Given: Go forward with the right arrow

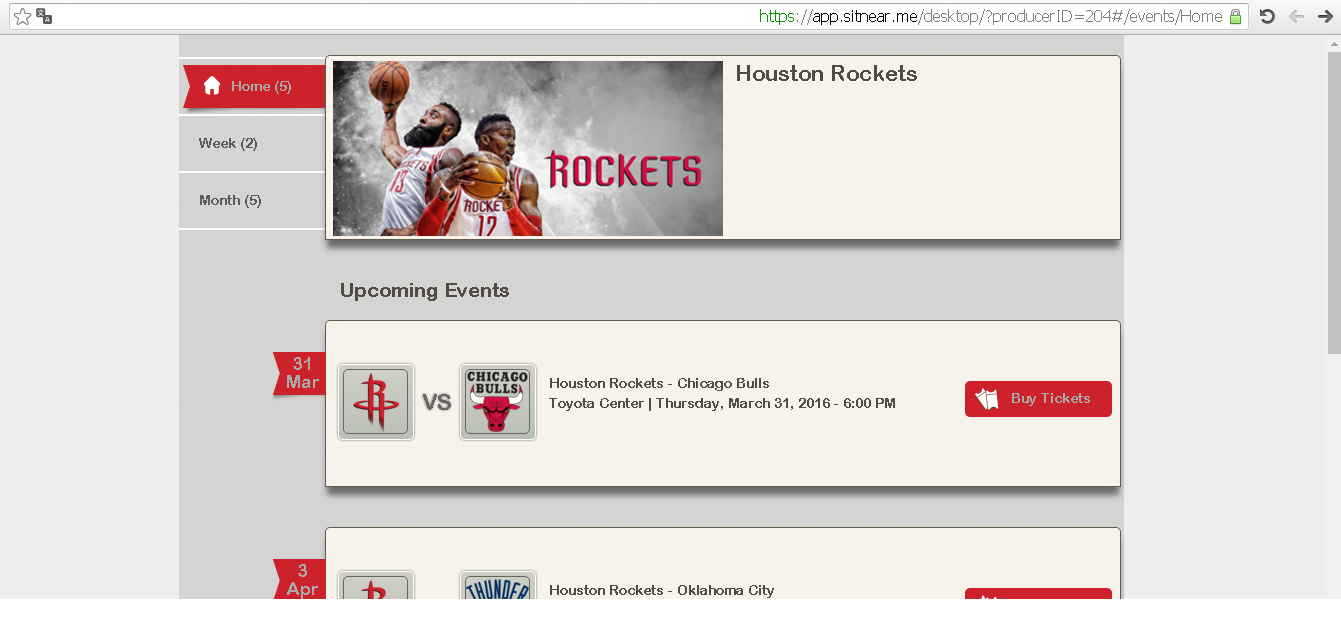Looking at the screenshot, I should 1326,16.
